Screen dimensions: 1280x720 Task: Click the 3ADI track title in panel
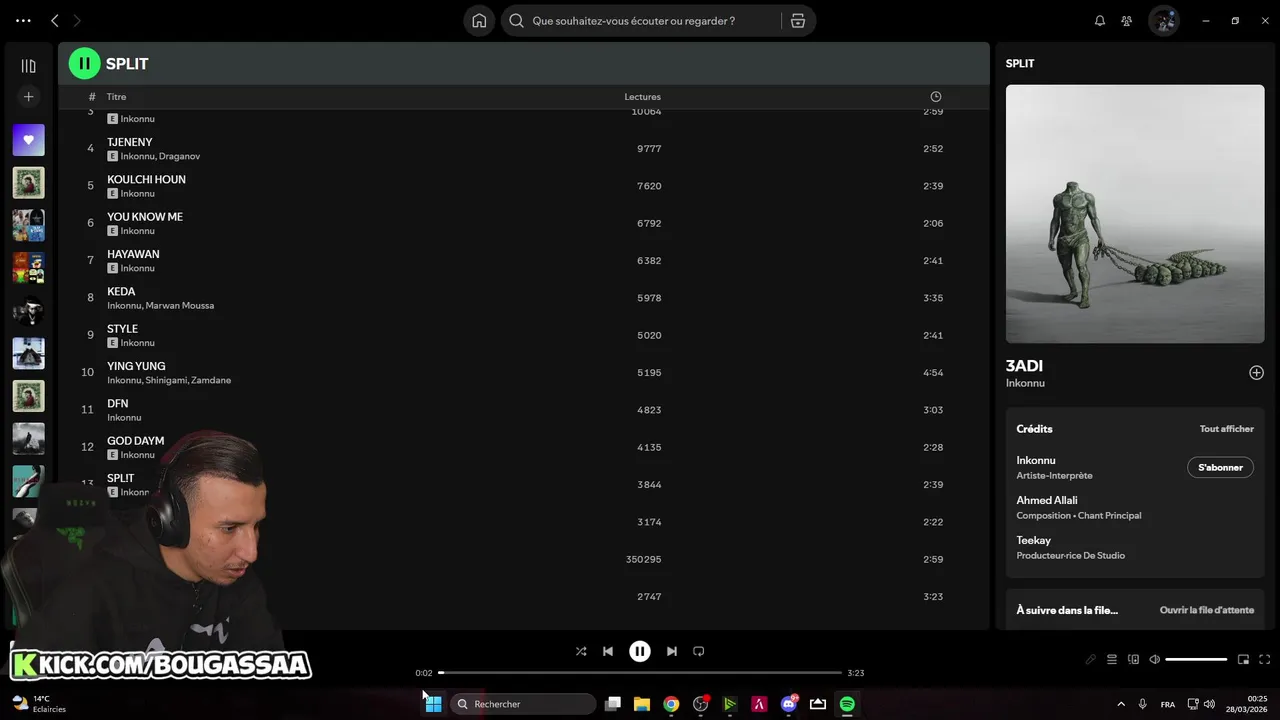[1024, 366]
